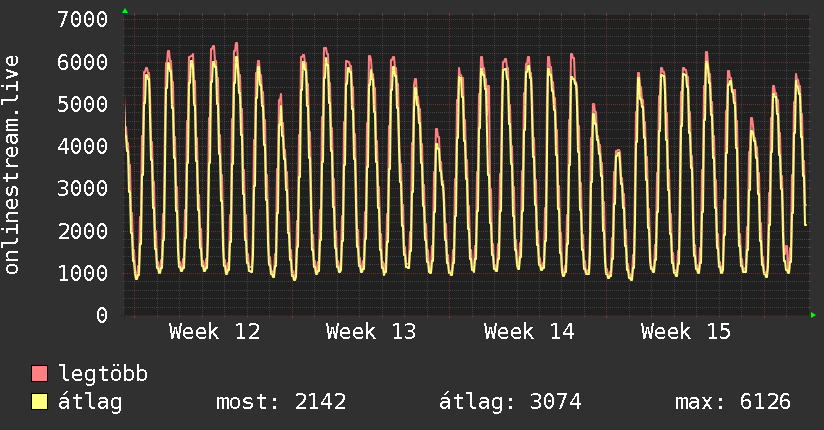Click the 1000 y-axis tick label
The image size is (824, 430).
click(x=83, y=273)
